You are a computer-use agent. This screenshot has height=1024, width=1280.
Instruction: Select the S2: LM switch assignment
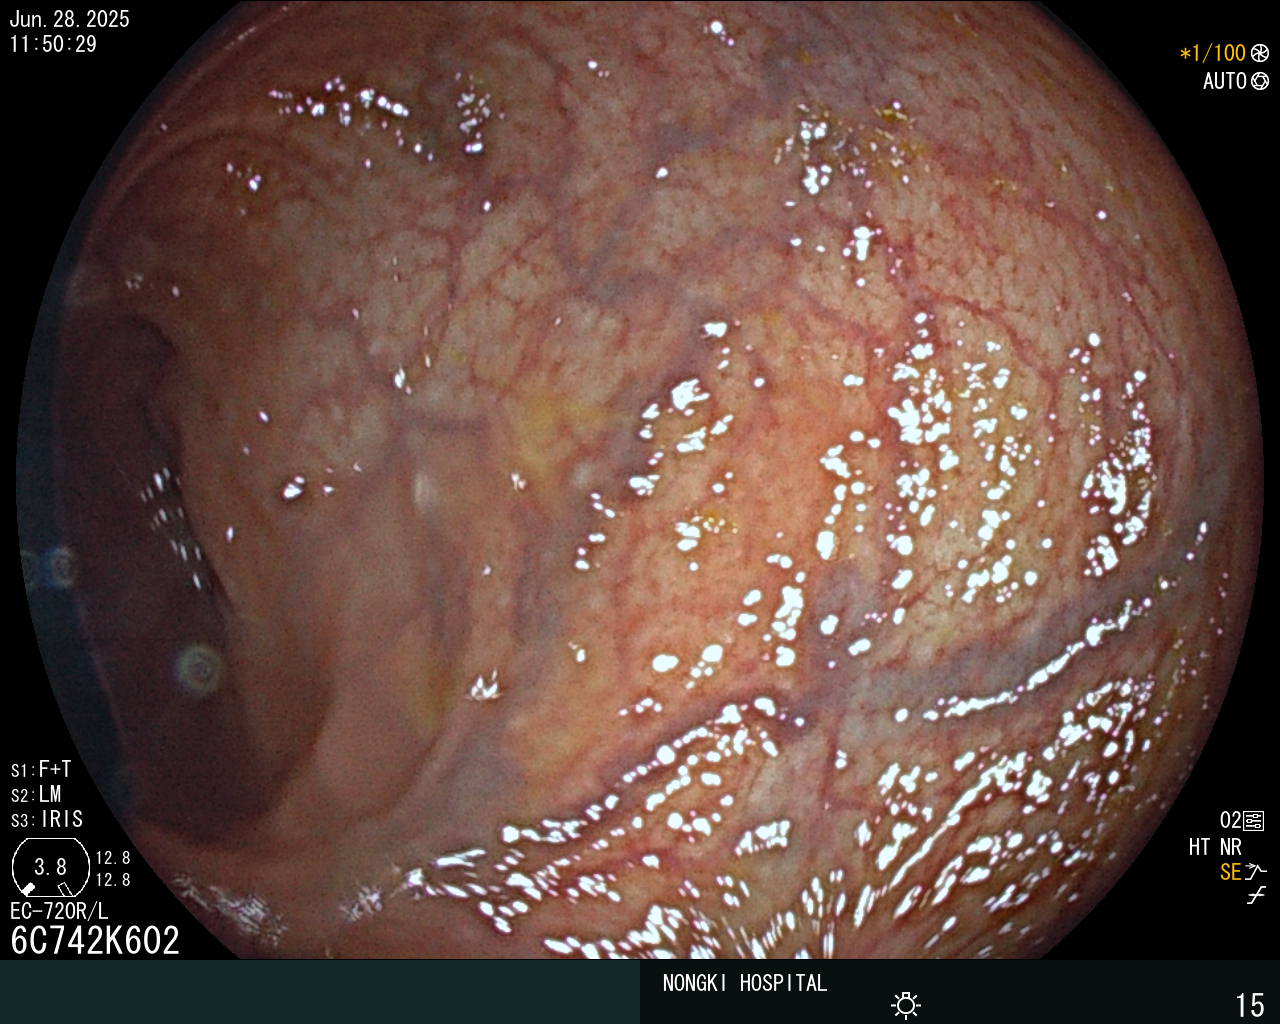tap(36, 794)
